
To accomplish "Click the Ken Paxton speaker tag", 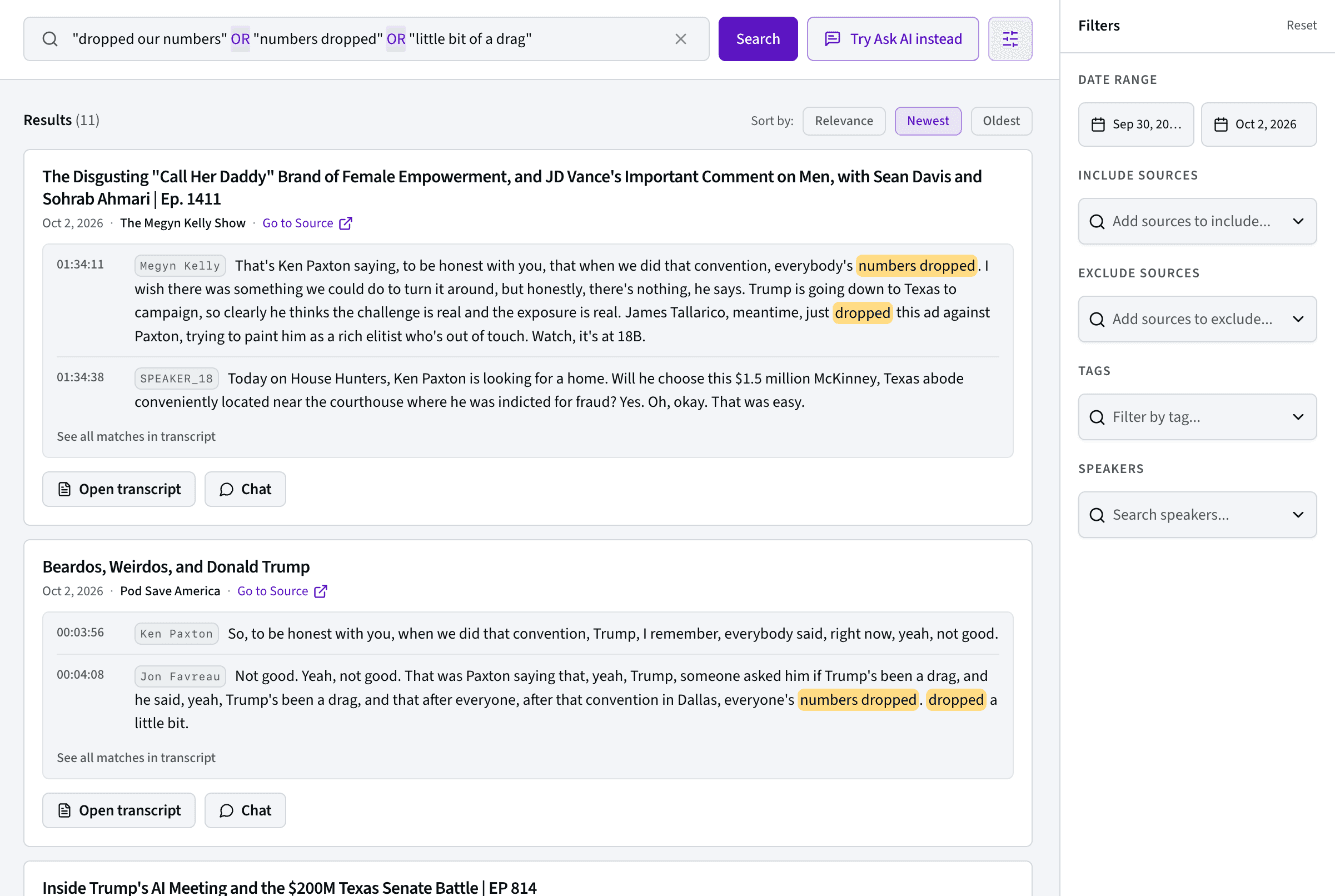I will pos(177,634).
